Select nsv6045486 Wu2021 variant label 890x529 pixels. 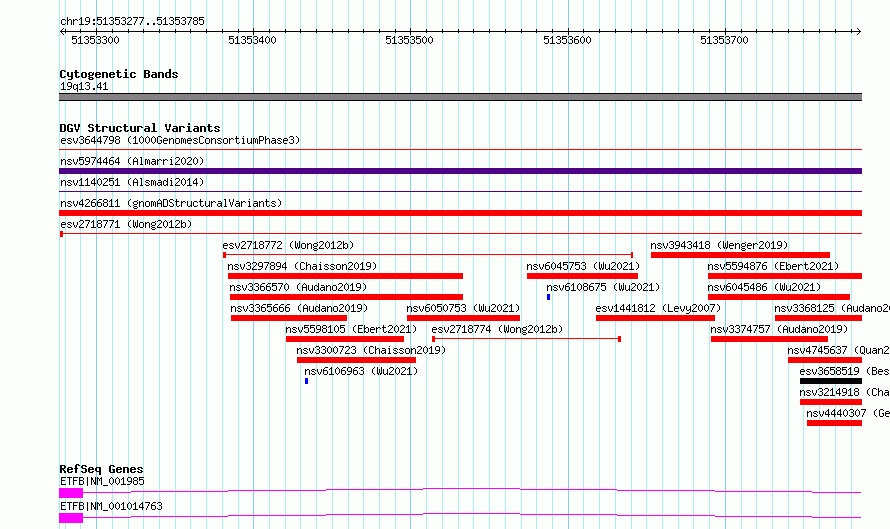pyautogui.click(x=764, y=287)
